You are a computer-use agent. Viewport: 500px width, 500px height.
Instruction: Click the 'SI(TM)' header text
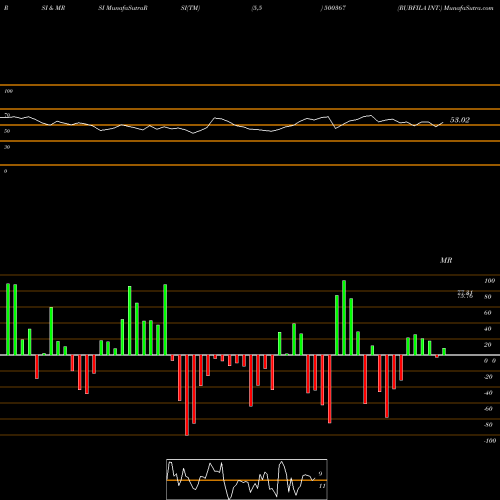click(x=190, y=8)
